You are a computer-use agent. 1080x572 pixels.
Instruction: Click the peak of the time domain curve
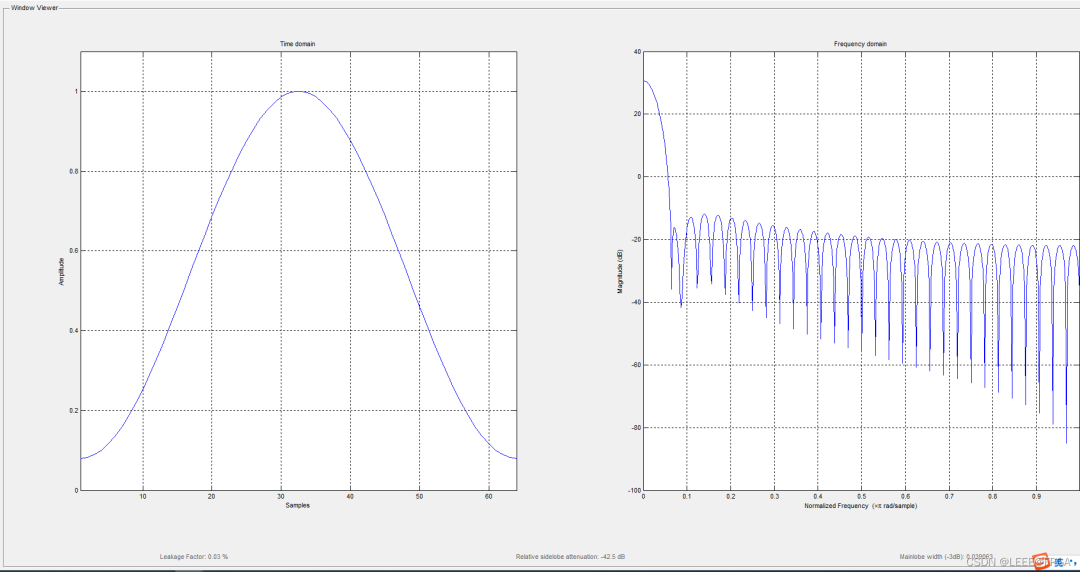[x=299, y=92]
